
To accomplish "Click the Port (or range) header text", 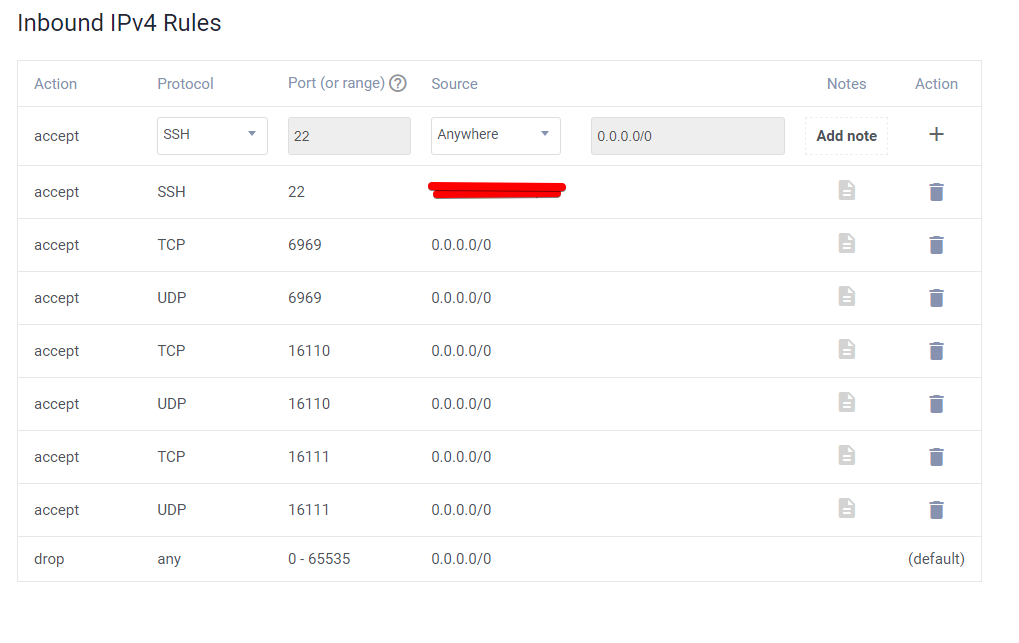I will pos(336,83).
